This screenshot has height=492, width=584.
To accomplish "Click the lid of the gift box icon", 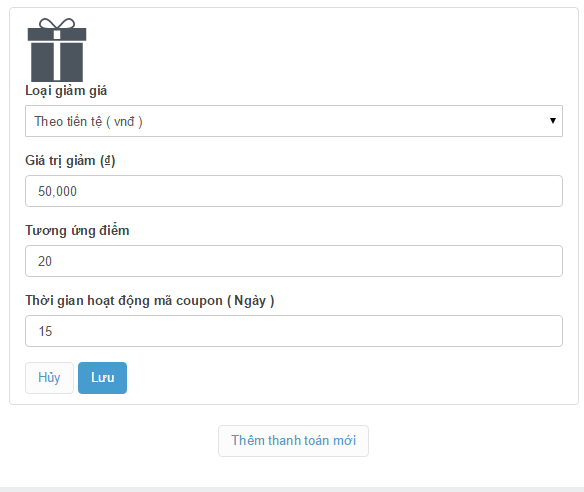I will (57, 34).
